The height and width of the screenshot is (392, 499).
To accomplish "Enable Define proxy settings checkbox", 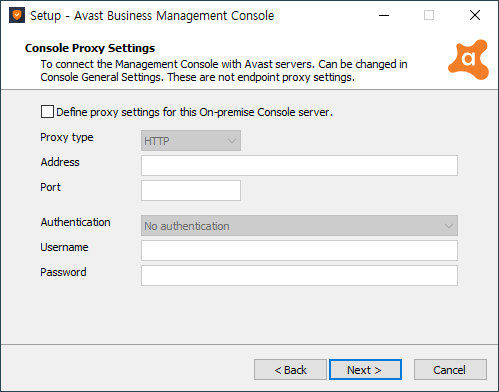I will point(47,112).
